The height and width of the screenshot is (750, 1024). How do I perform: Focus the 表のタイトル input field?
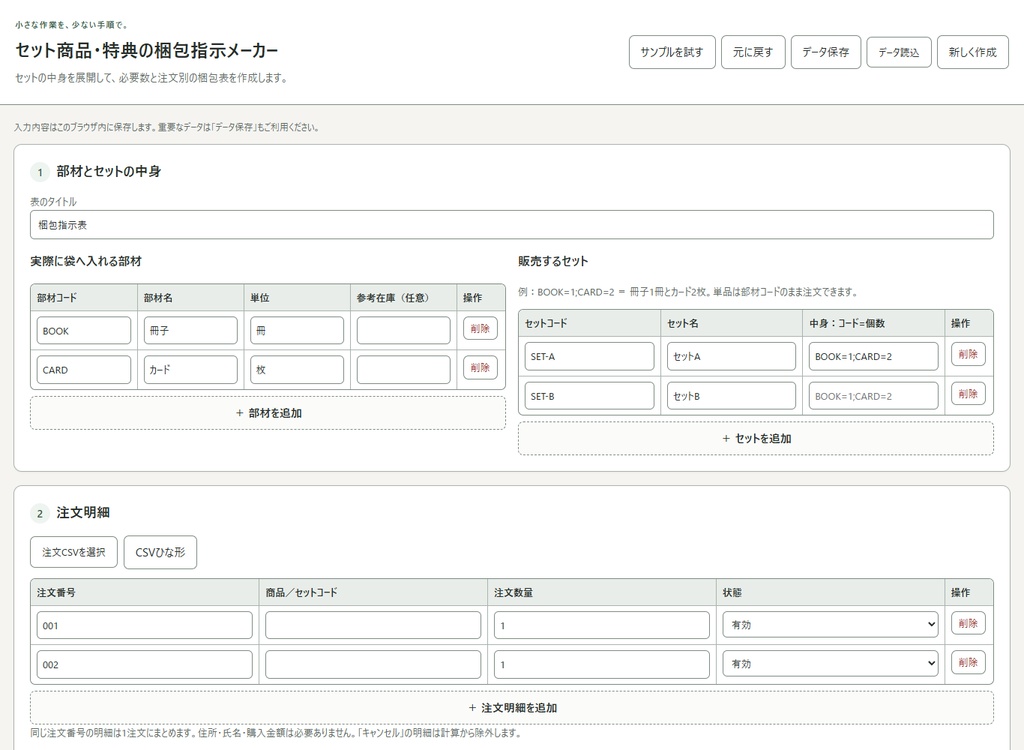pos(512,225)
